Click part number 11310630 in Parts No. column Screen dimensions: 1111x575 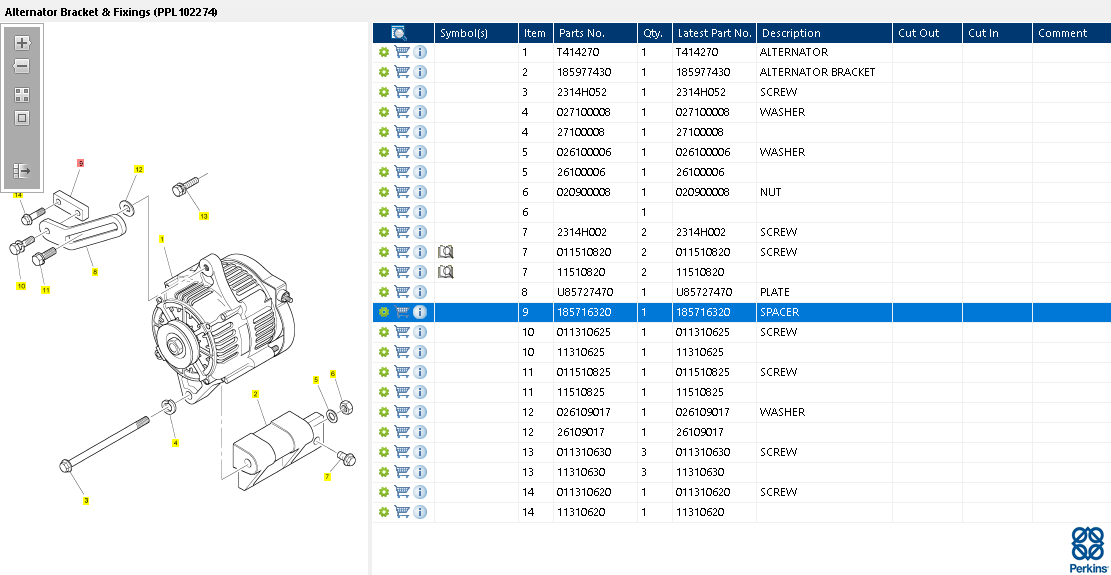click(x=581, y=472)
